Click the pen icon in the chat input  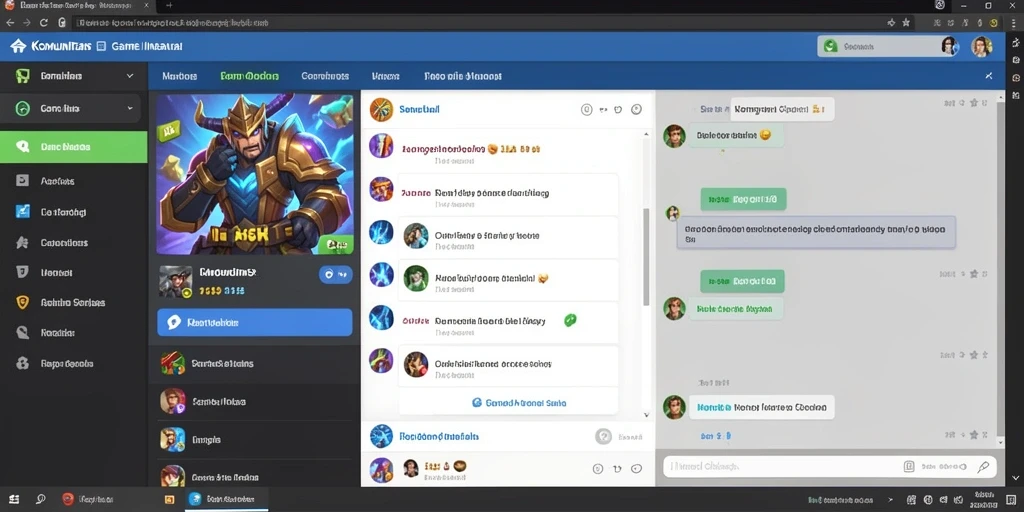[983, 466]
